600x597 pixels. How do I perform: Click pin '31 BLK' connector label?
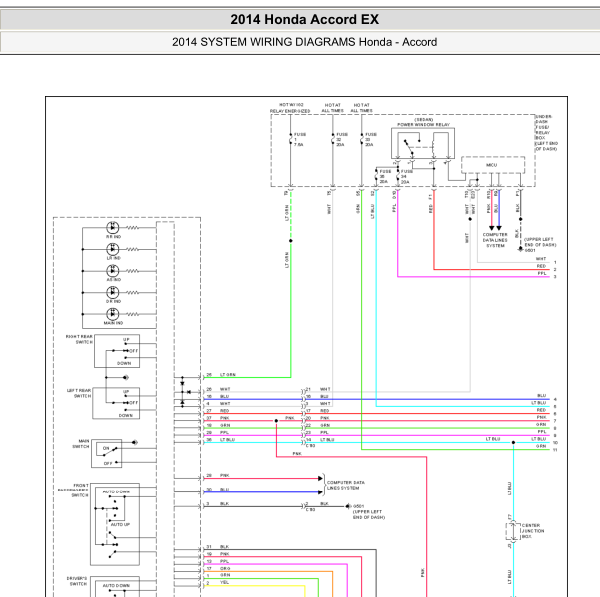(218, 547)
